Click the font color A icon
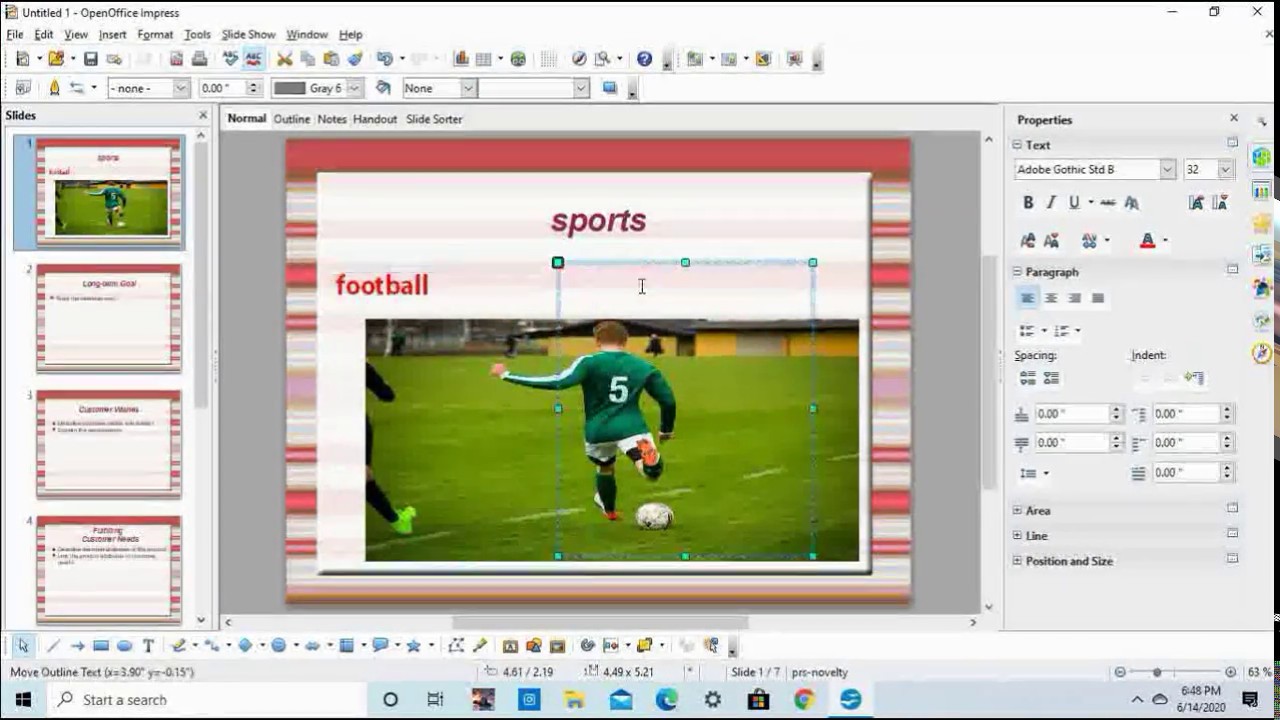Viewport: 1280px width, 720px height. 1147,241
